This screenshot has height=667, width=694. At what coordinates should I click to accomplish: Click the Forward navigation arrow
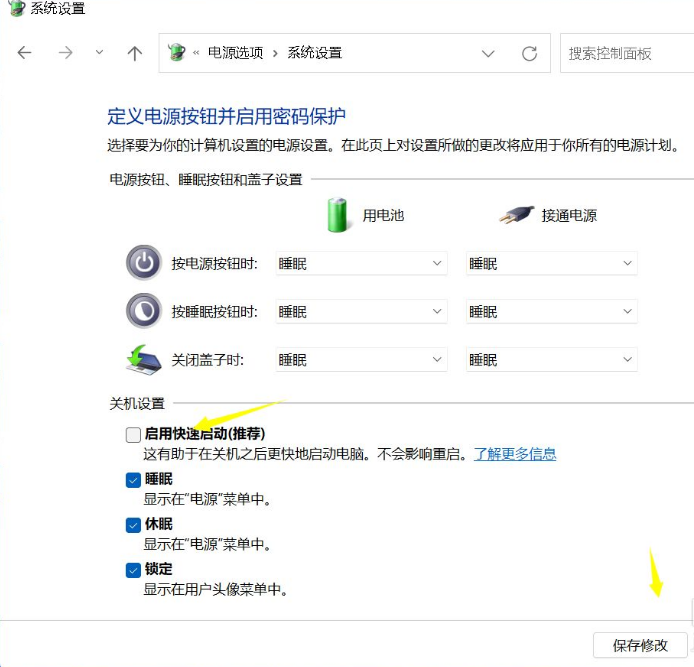tap(66, 53)
